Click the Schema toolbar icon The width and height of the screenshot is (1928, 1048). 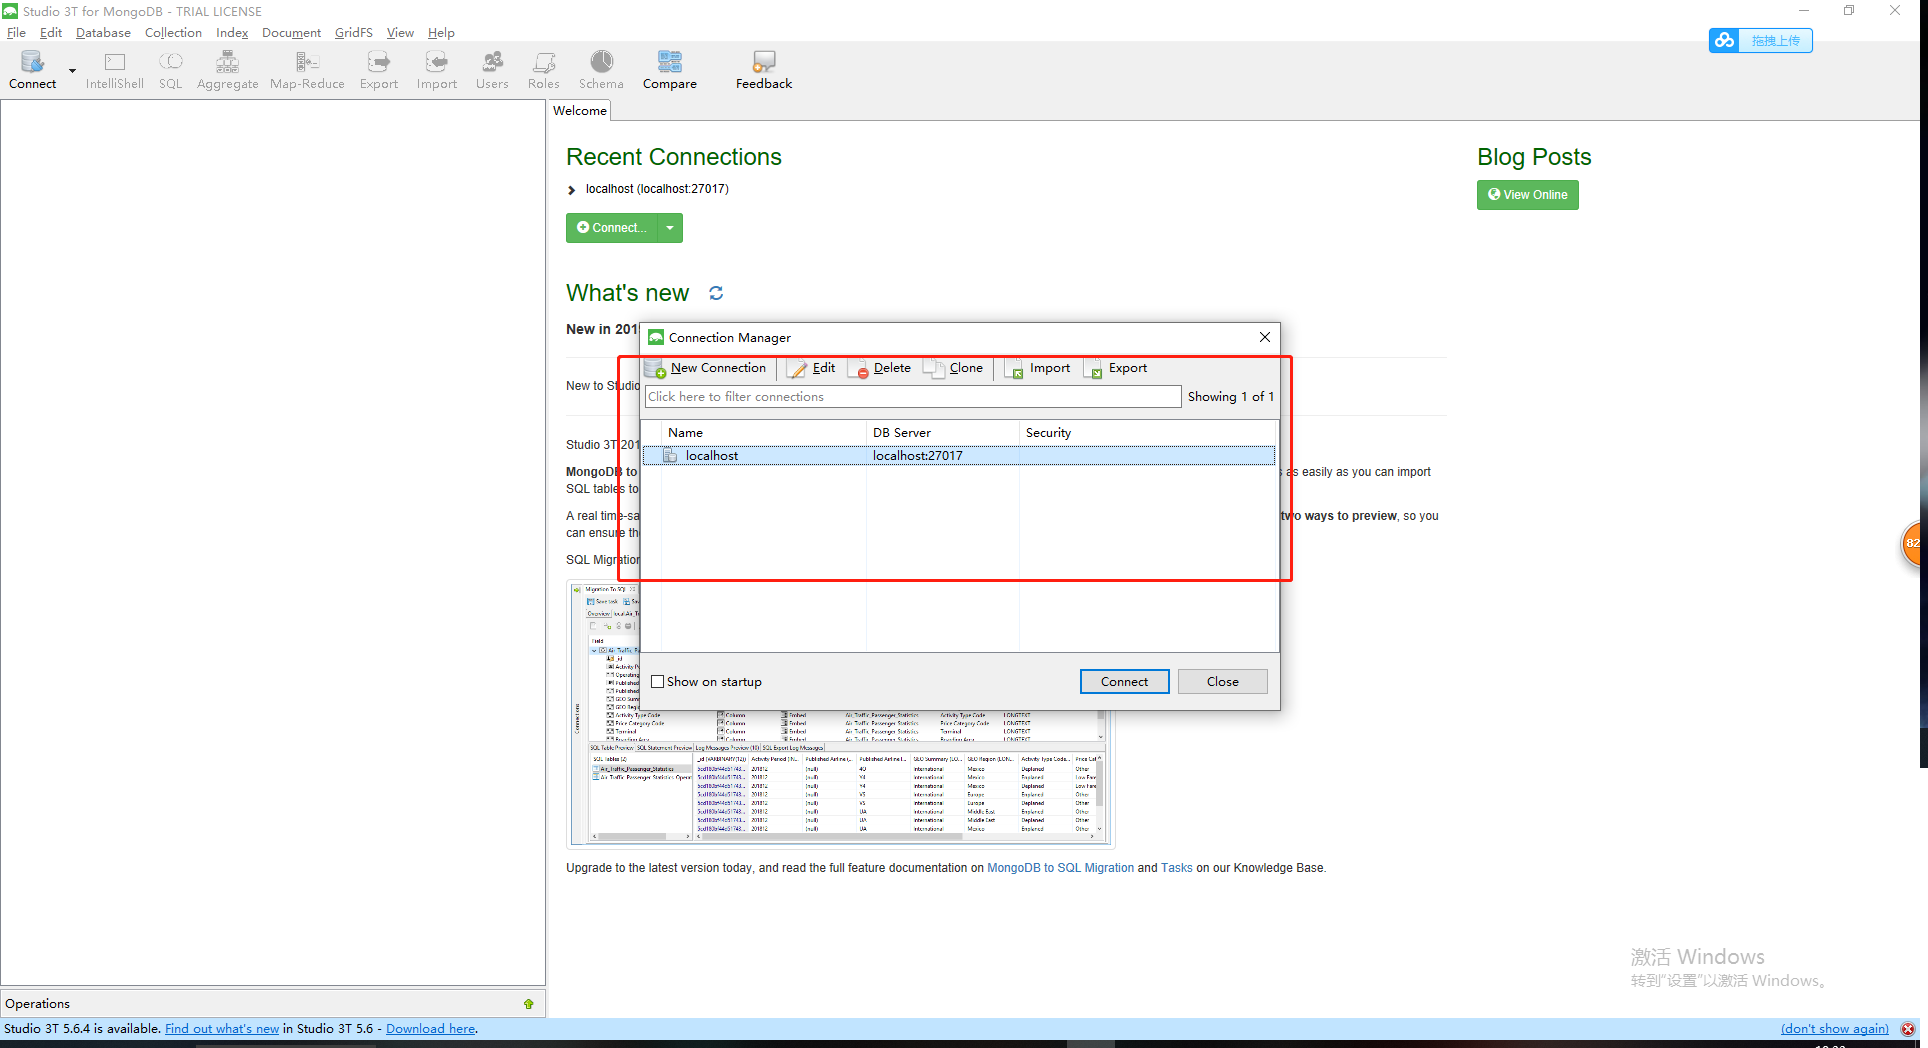coord(601,70)
